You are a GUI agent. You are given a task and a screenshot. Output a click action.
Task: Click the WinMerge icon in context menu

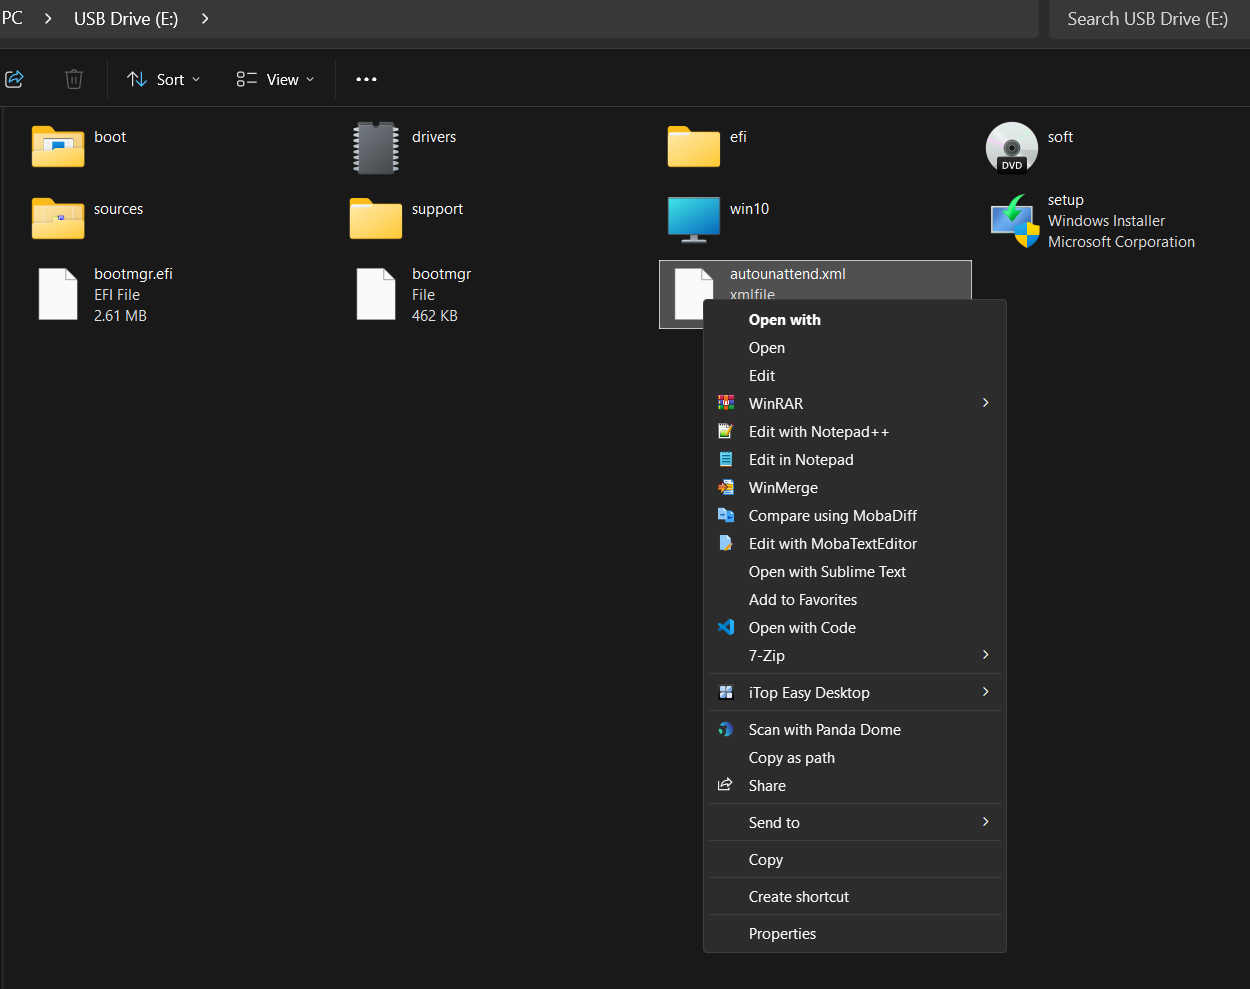tap(726, 487)
